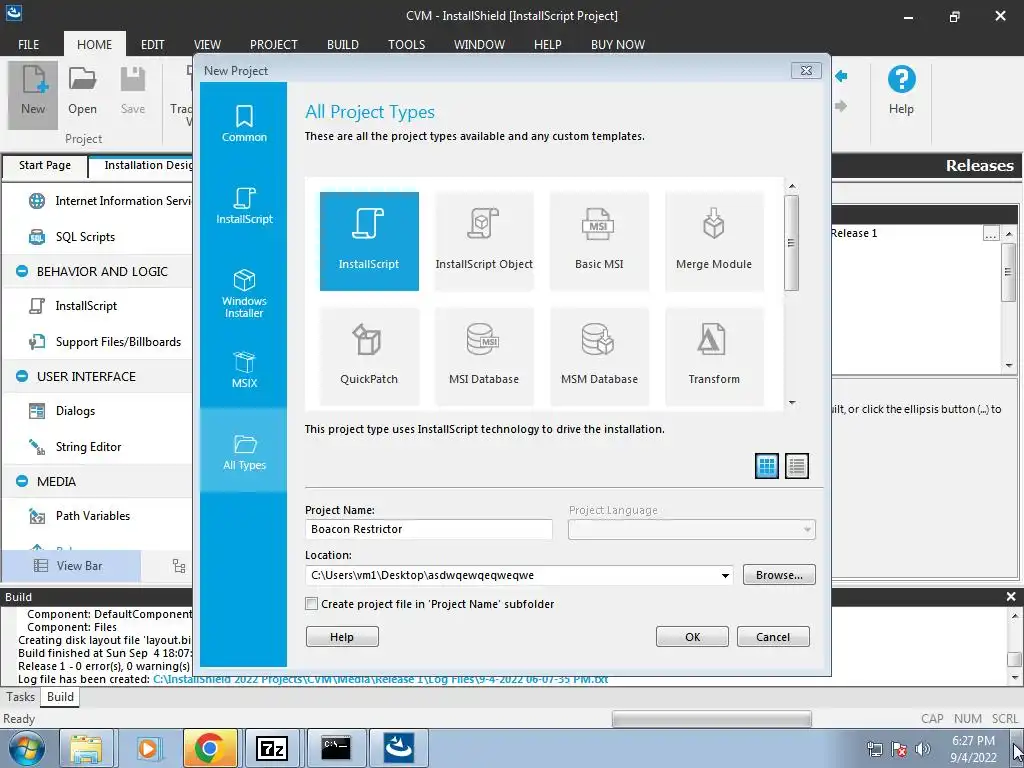
Task: Select the InstallScript project type tile
Action: coord(369,241)
